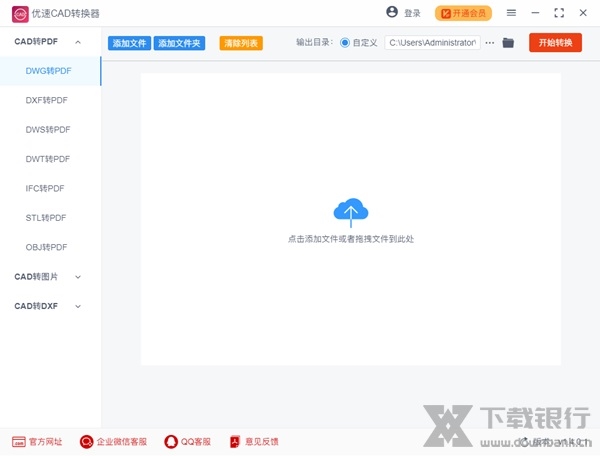Click the QQ penguin icon

coord(171,442)
